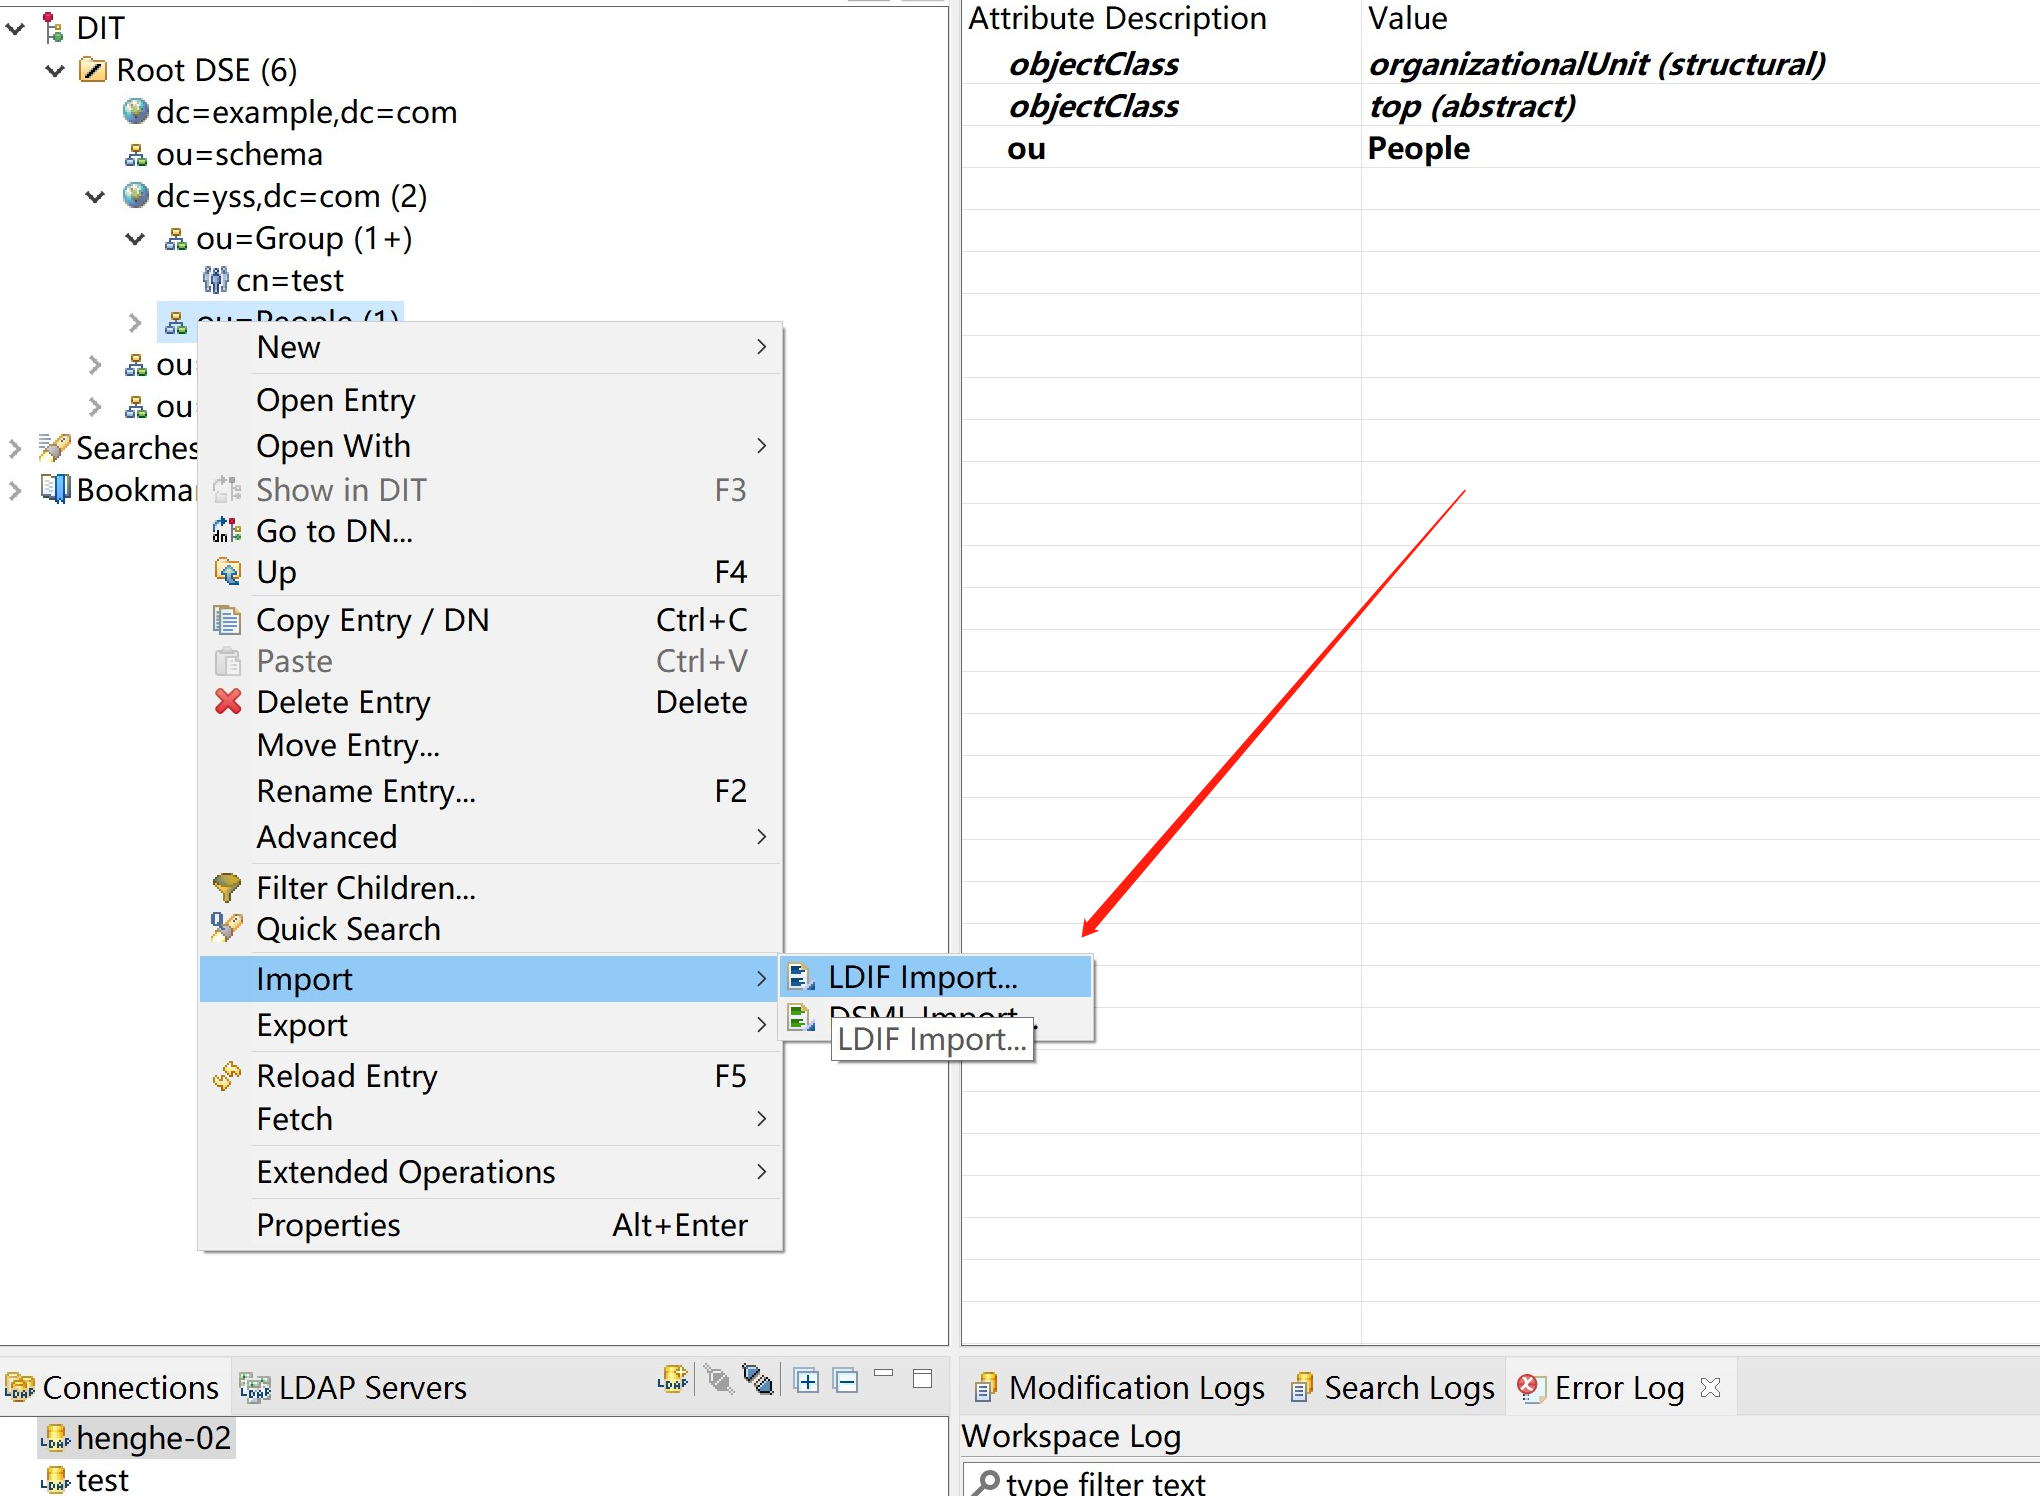This screenshot has width=2040, height=1496.
Task: Collapse the dc=yss,dc=com node
Action: [x=95, y=196]
